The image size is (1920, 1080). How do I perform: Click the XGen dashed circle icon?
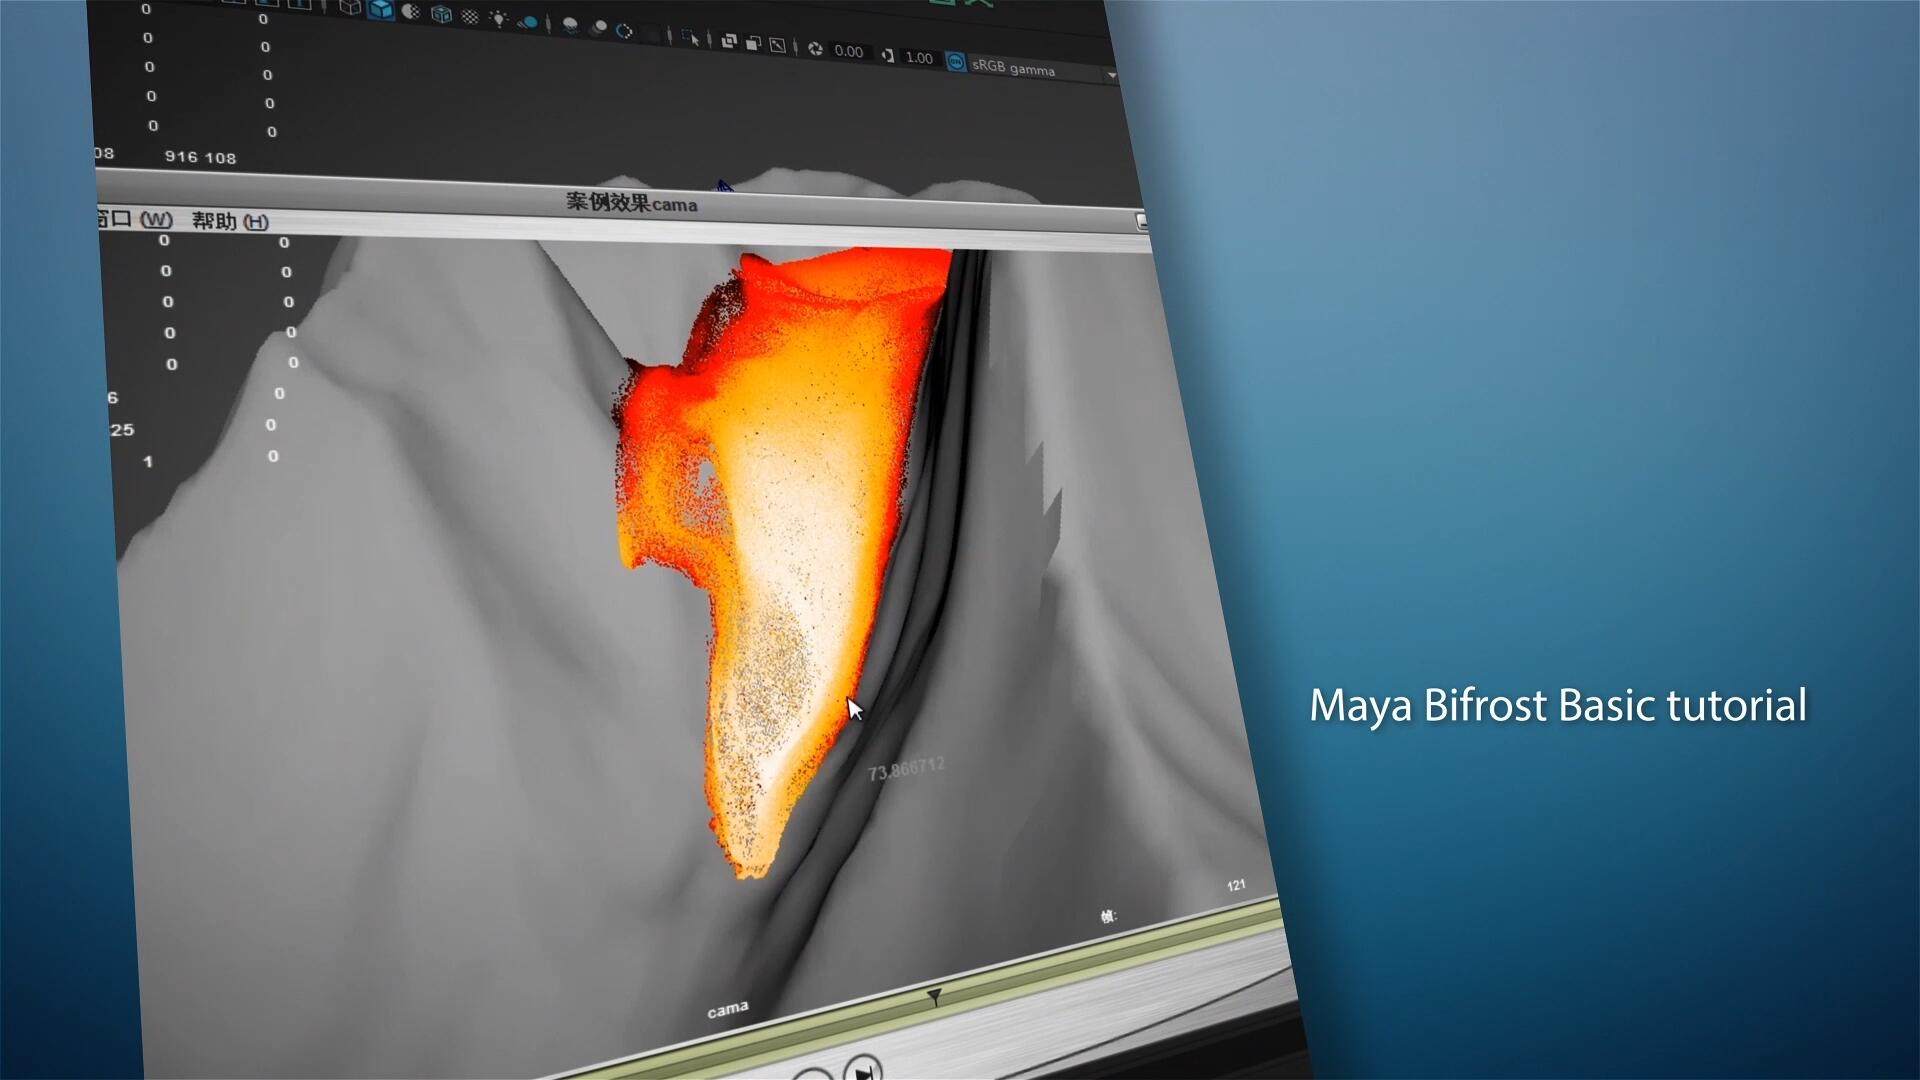(x=624, y=31)
